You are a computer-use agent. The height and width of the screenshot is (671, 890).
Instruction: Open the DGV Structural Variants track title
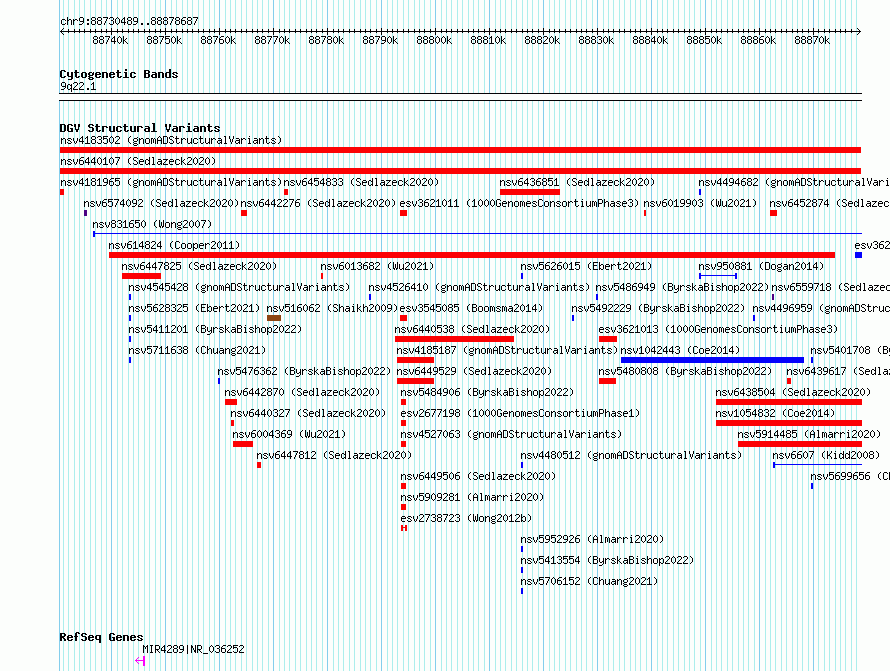[x=140, y=128]
